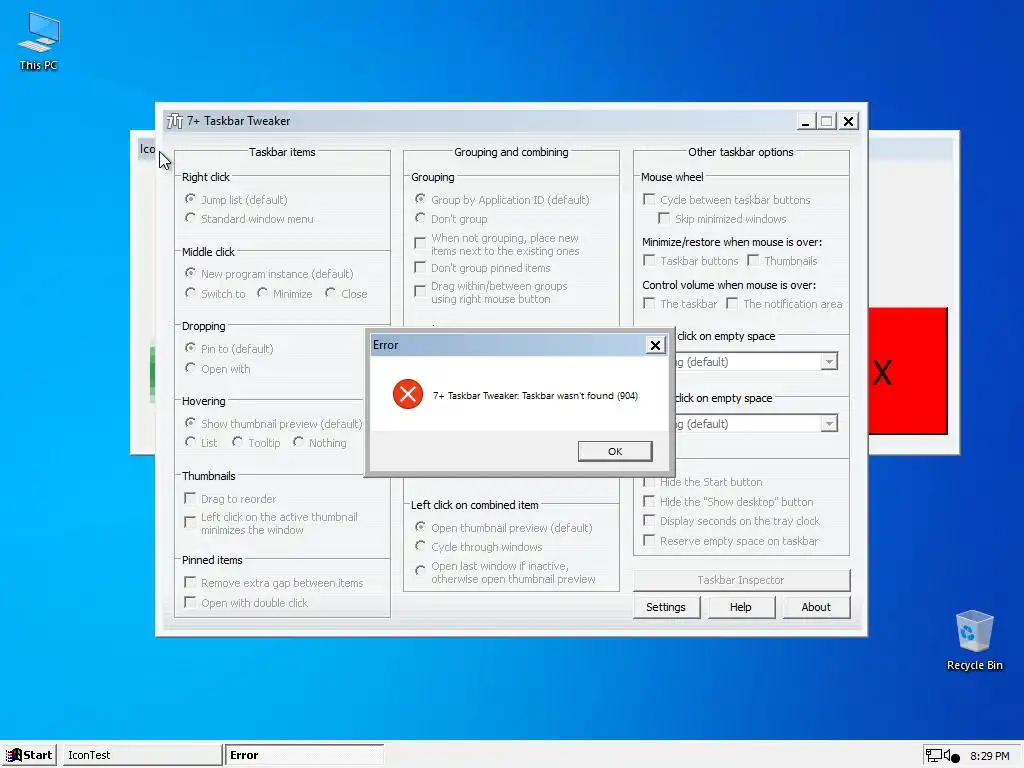1024x768 pixels.
Task: Click OK in the Error dialog
Action: [x=615, y=451]
